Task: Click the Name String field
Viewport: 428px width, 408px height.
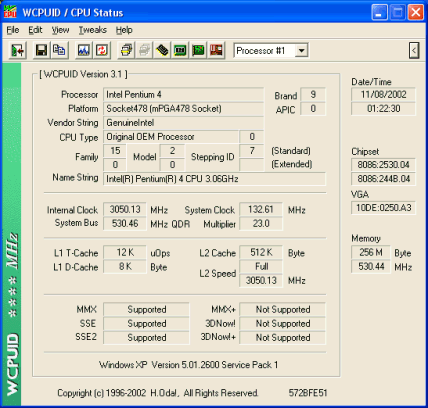Action: pos(214,179)
